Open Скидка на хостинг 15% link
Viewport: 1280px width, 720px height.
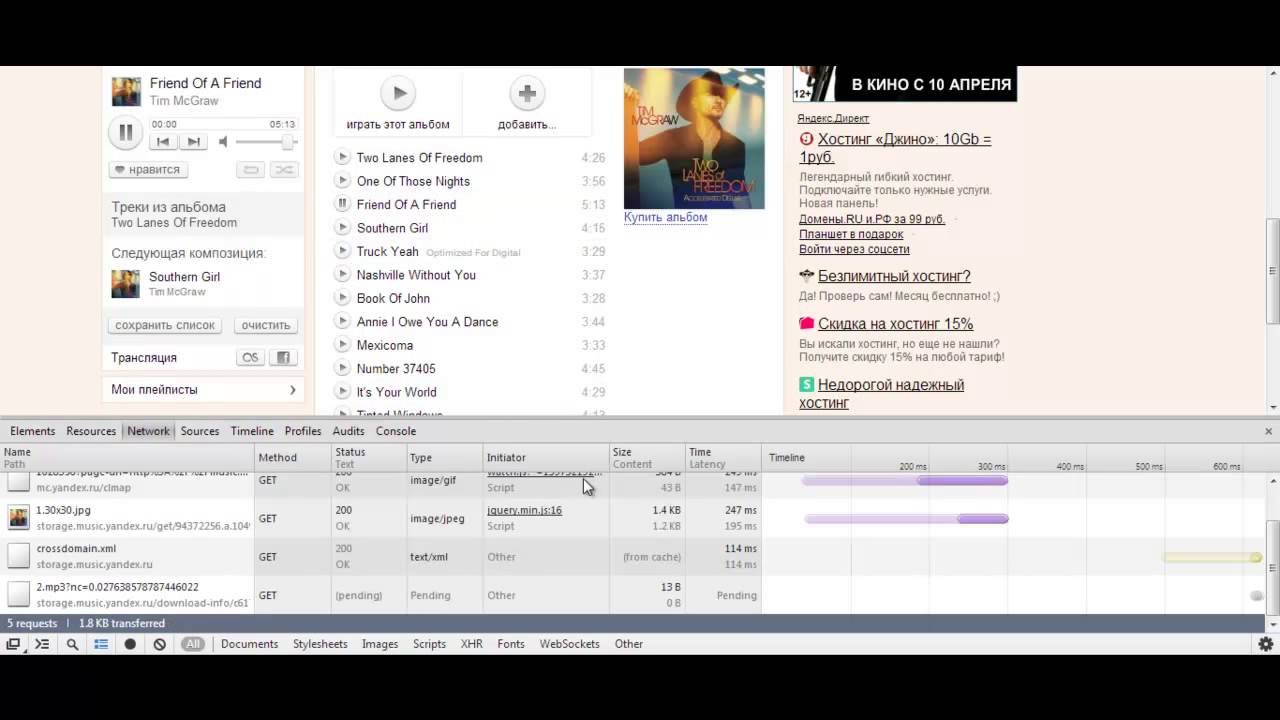tap(895, 324)
